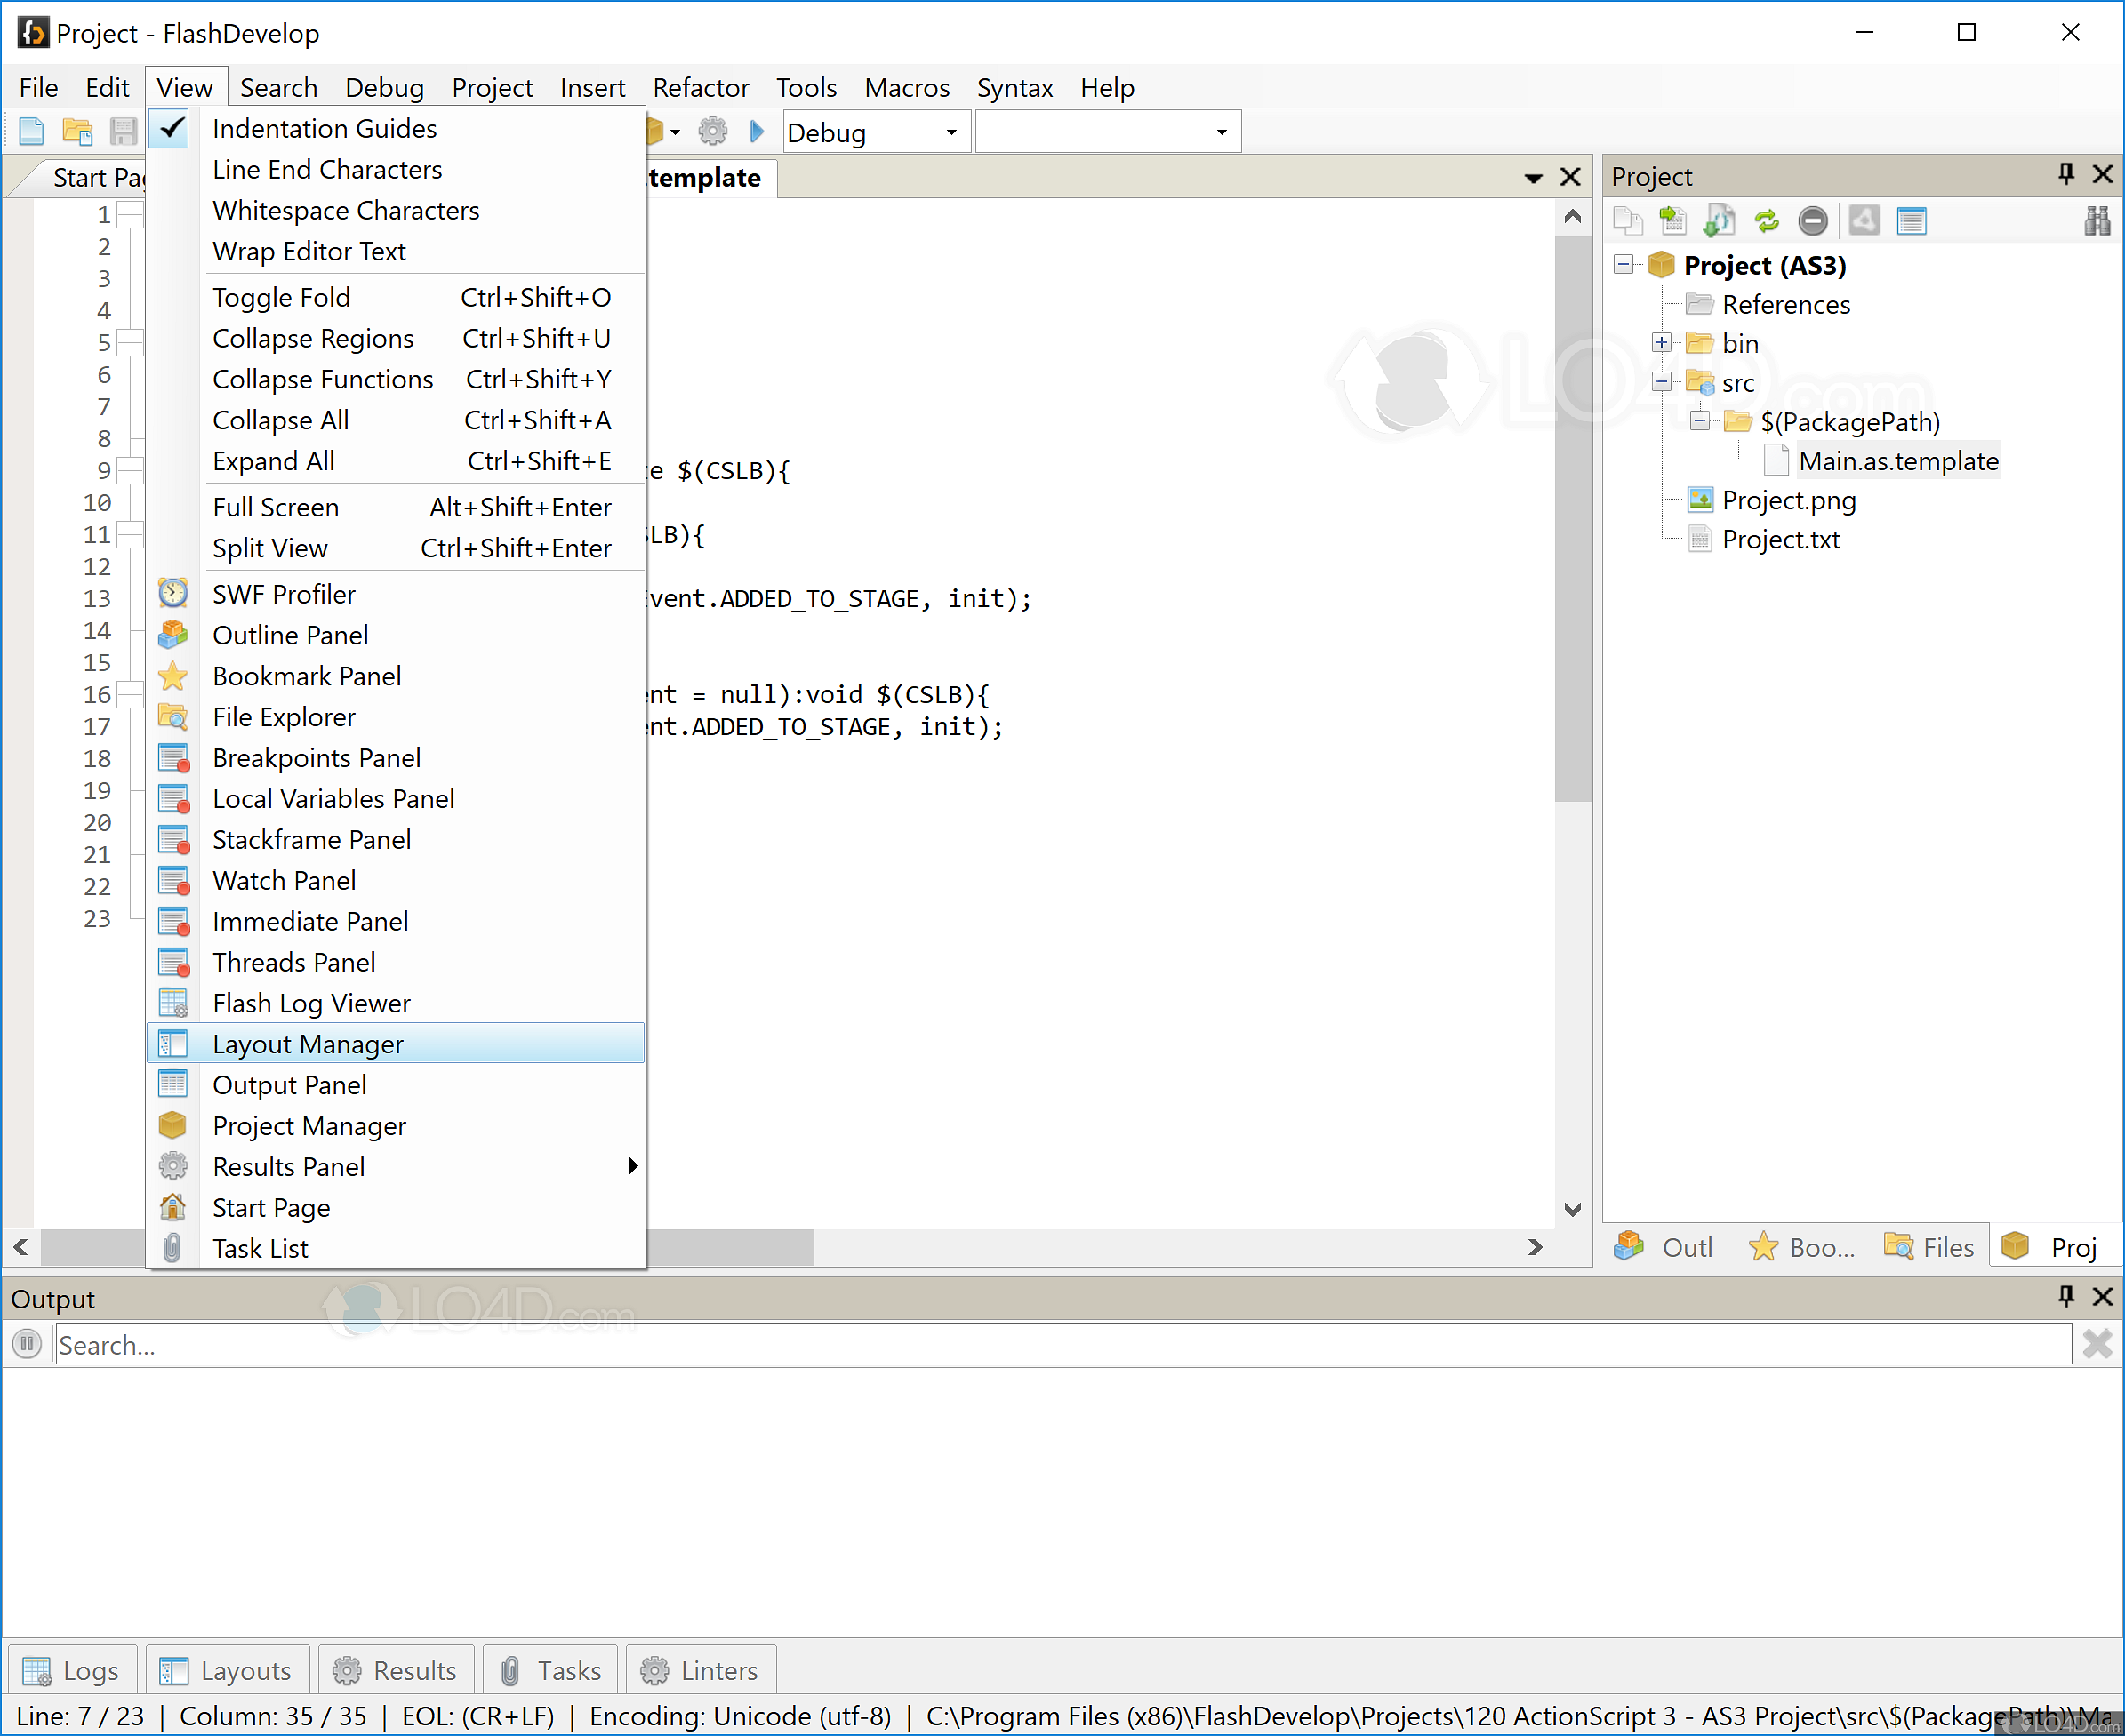
Task: Open a project file using the folder icon
Action: 77,131
